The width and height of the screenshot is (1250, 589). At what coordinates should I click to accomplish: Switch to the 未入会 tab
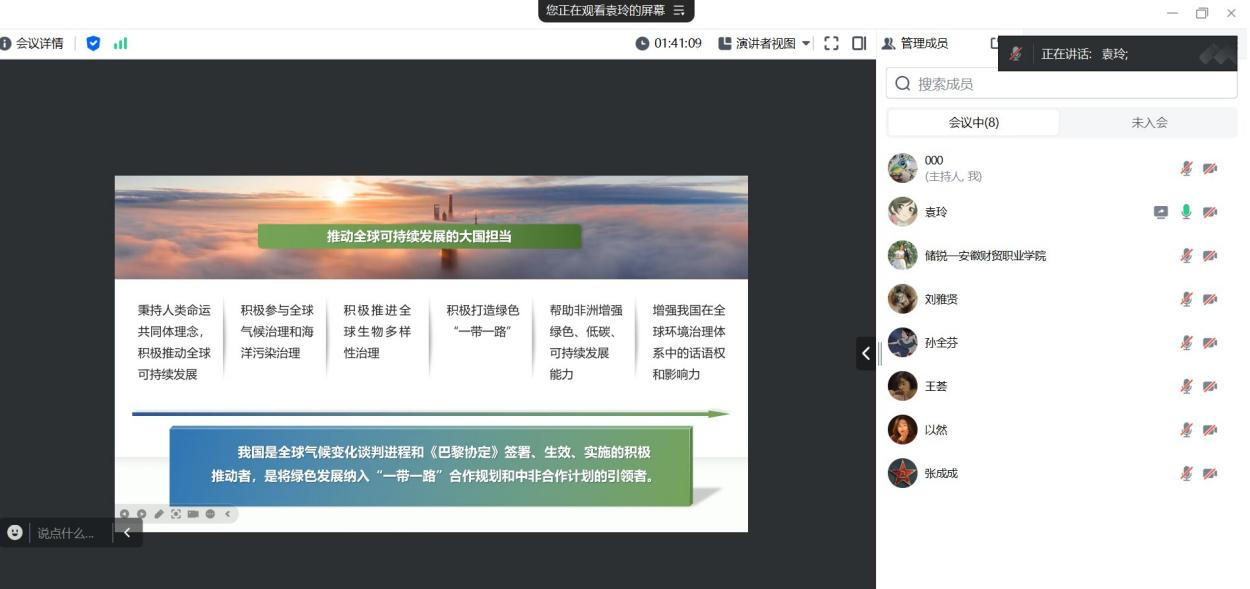click(x=1149, y=122)
